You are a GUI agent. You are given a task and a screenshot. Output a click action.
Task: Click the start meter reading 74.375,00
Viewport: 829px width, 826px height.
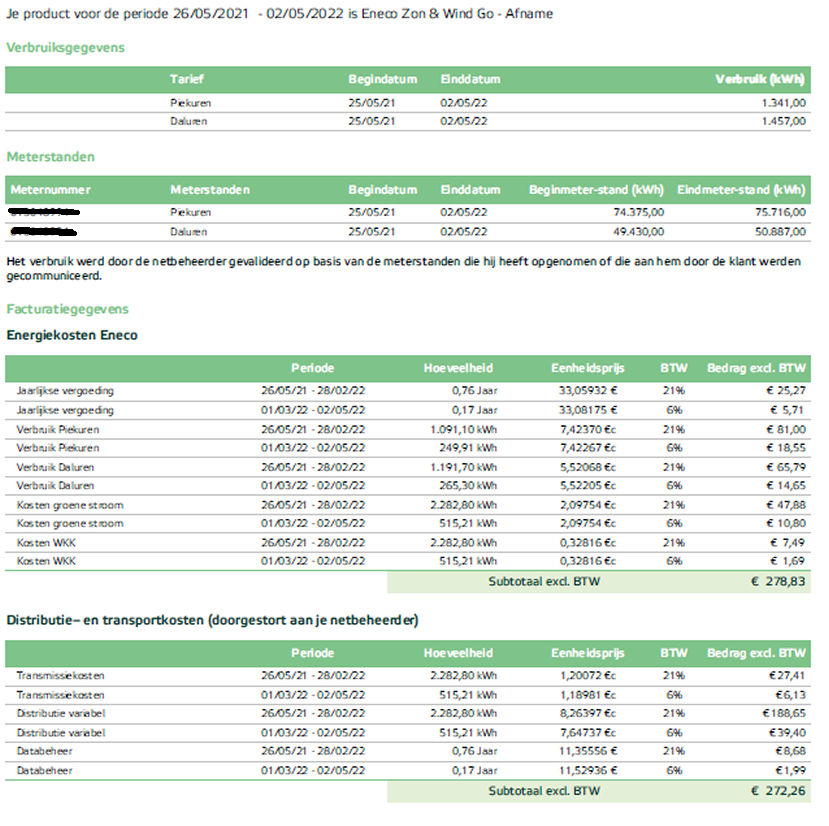635,213
